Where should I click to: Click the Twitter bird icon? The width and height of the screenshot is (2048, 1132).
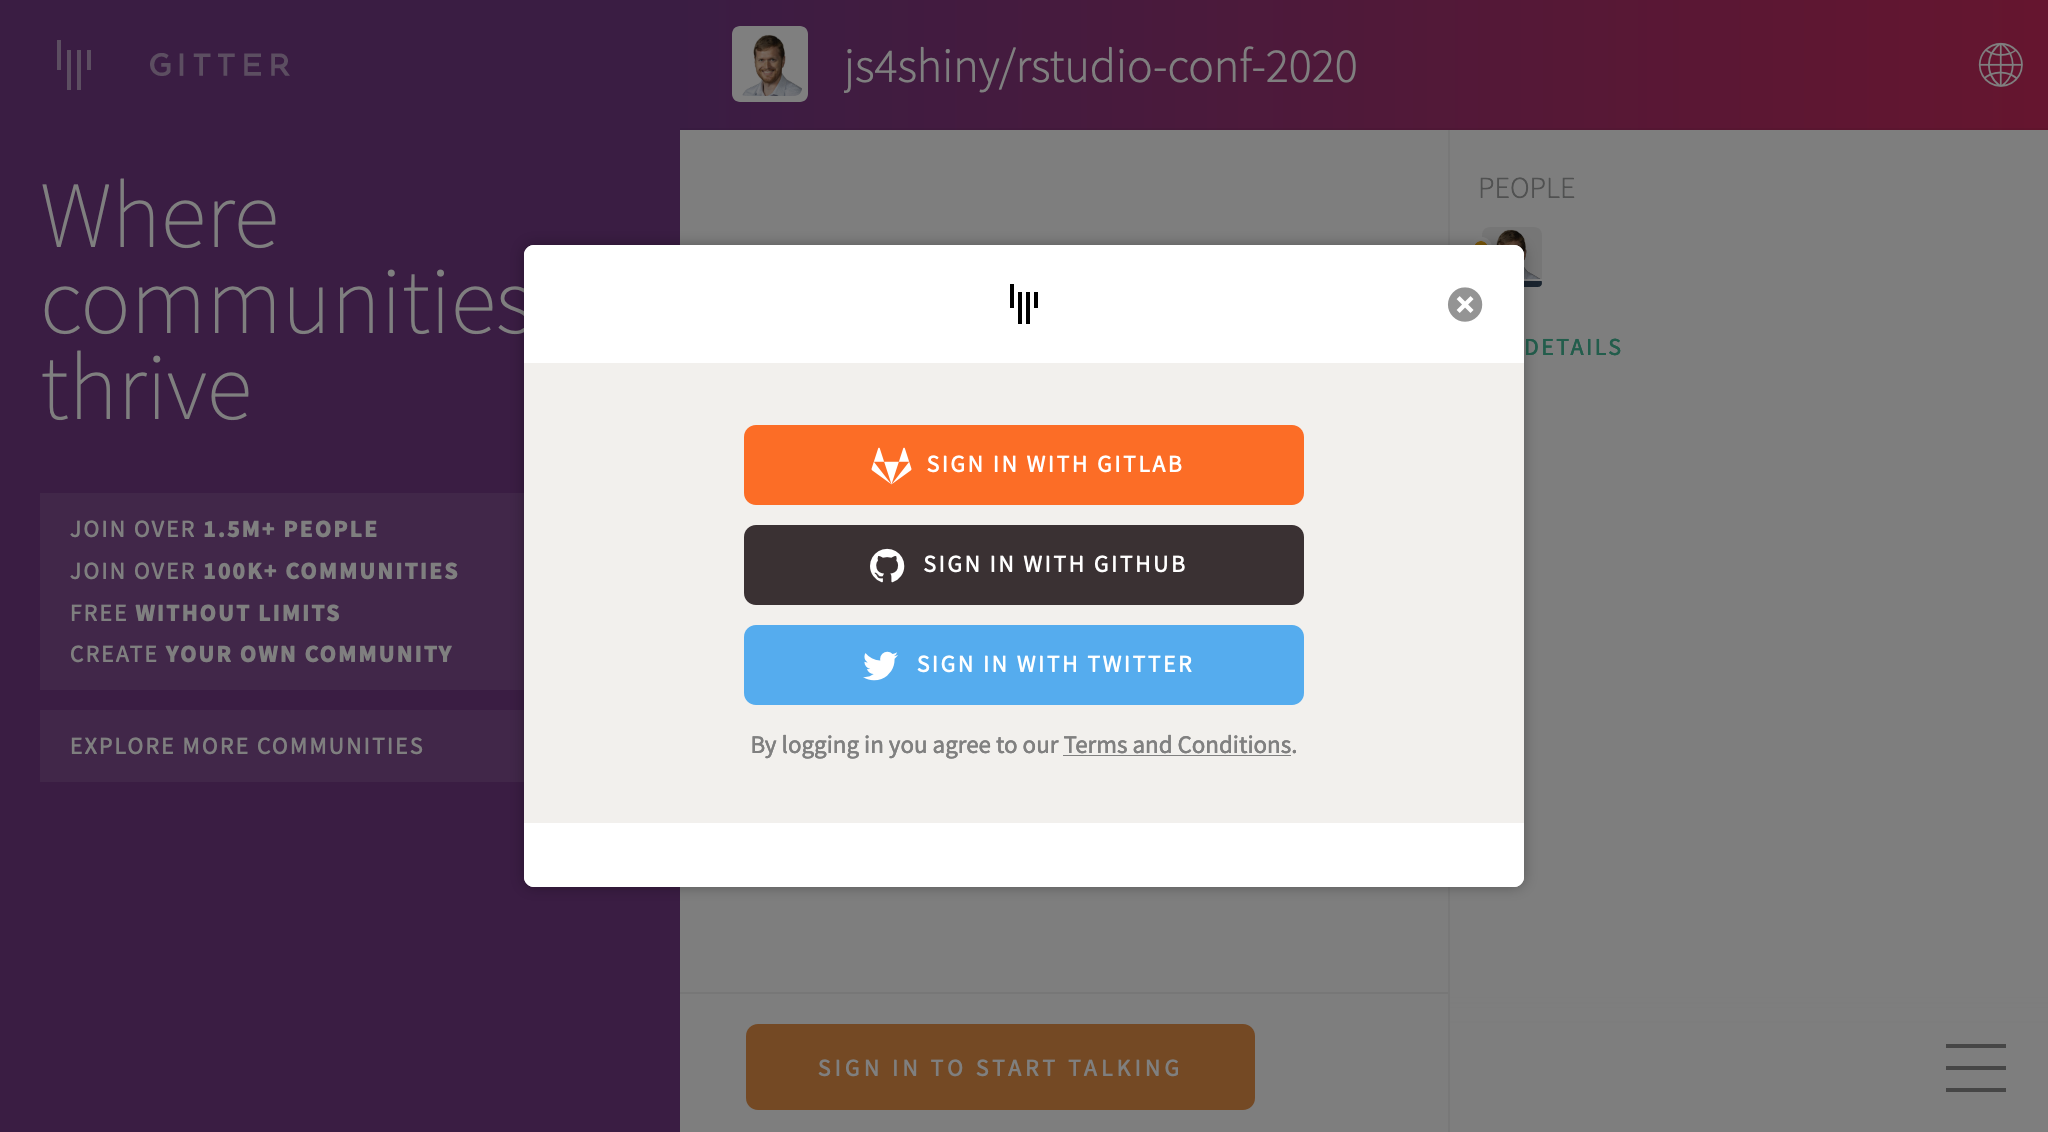coord(880,665)
